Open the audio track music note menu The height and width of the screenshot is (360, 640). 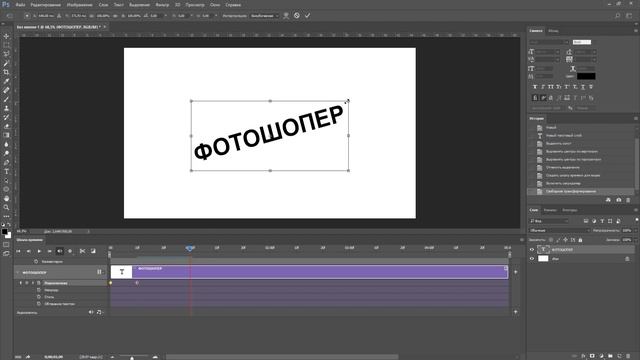coord(99,312)
